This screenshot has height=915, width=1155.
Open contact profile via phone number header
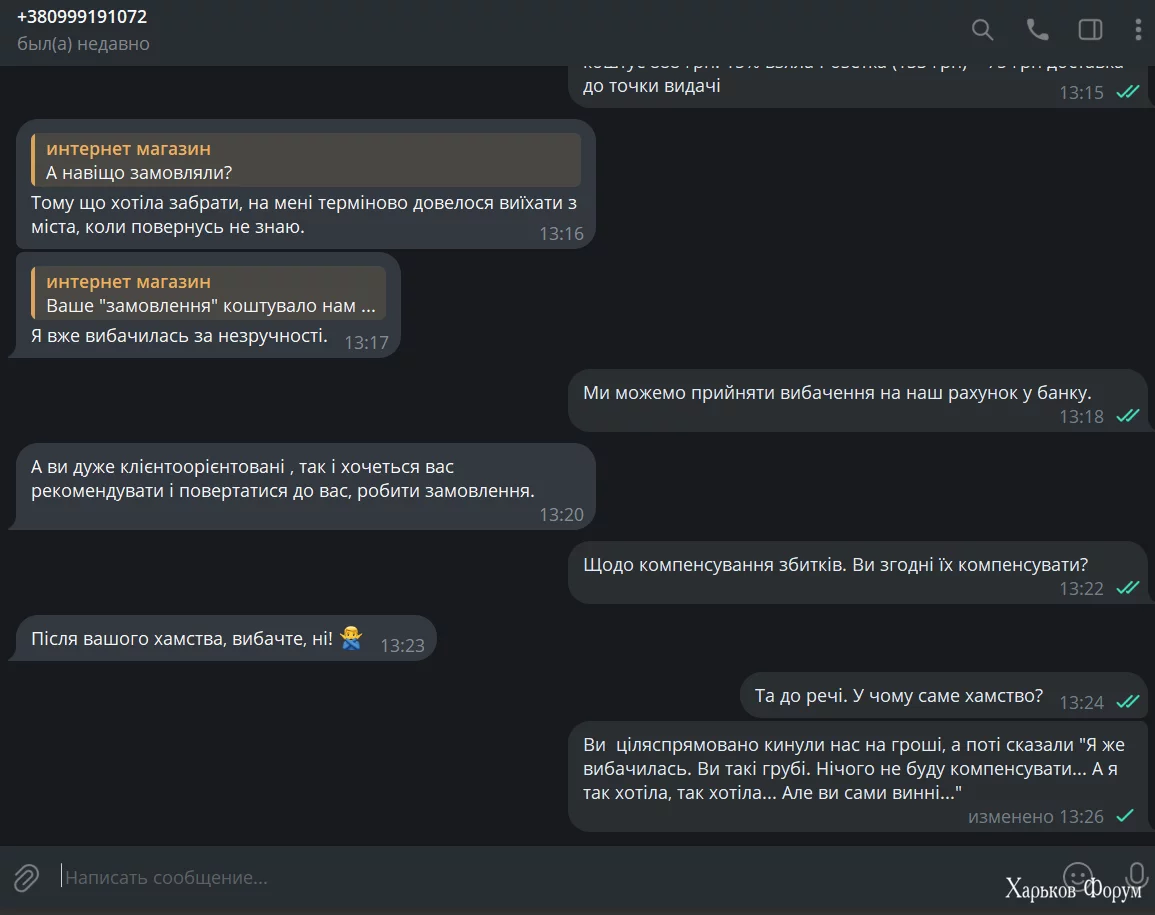[82, 17]
